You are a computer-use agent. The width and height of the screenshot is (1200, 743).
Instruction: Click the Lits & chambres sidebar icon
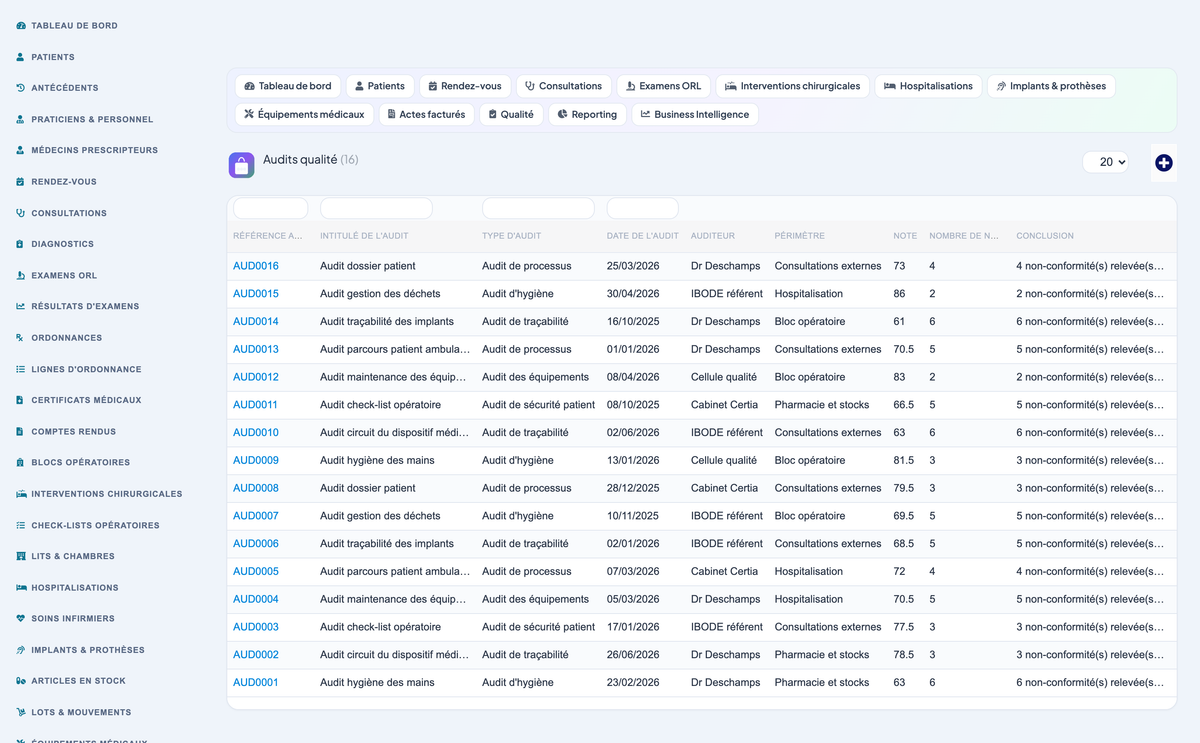(x=21, y=556)
